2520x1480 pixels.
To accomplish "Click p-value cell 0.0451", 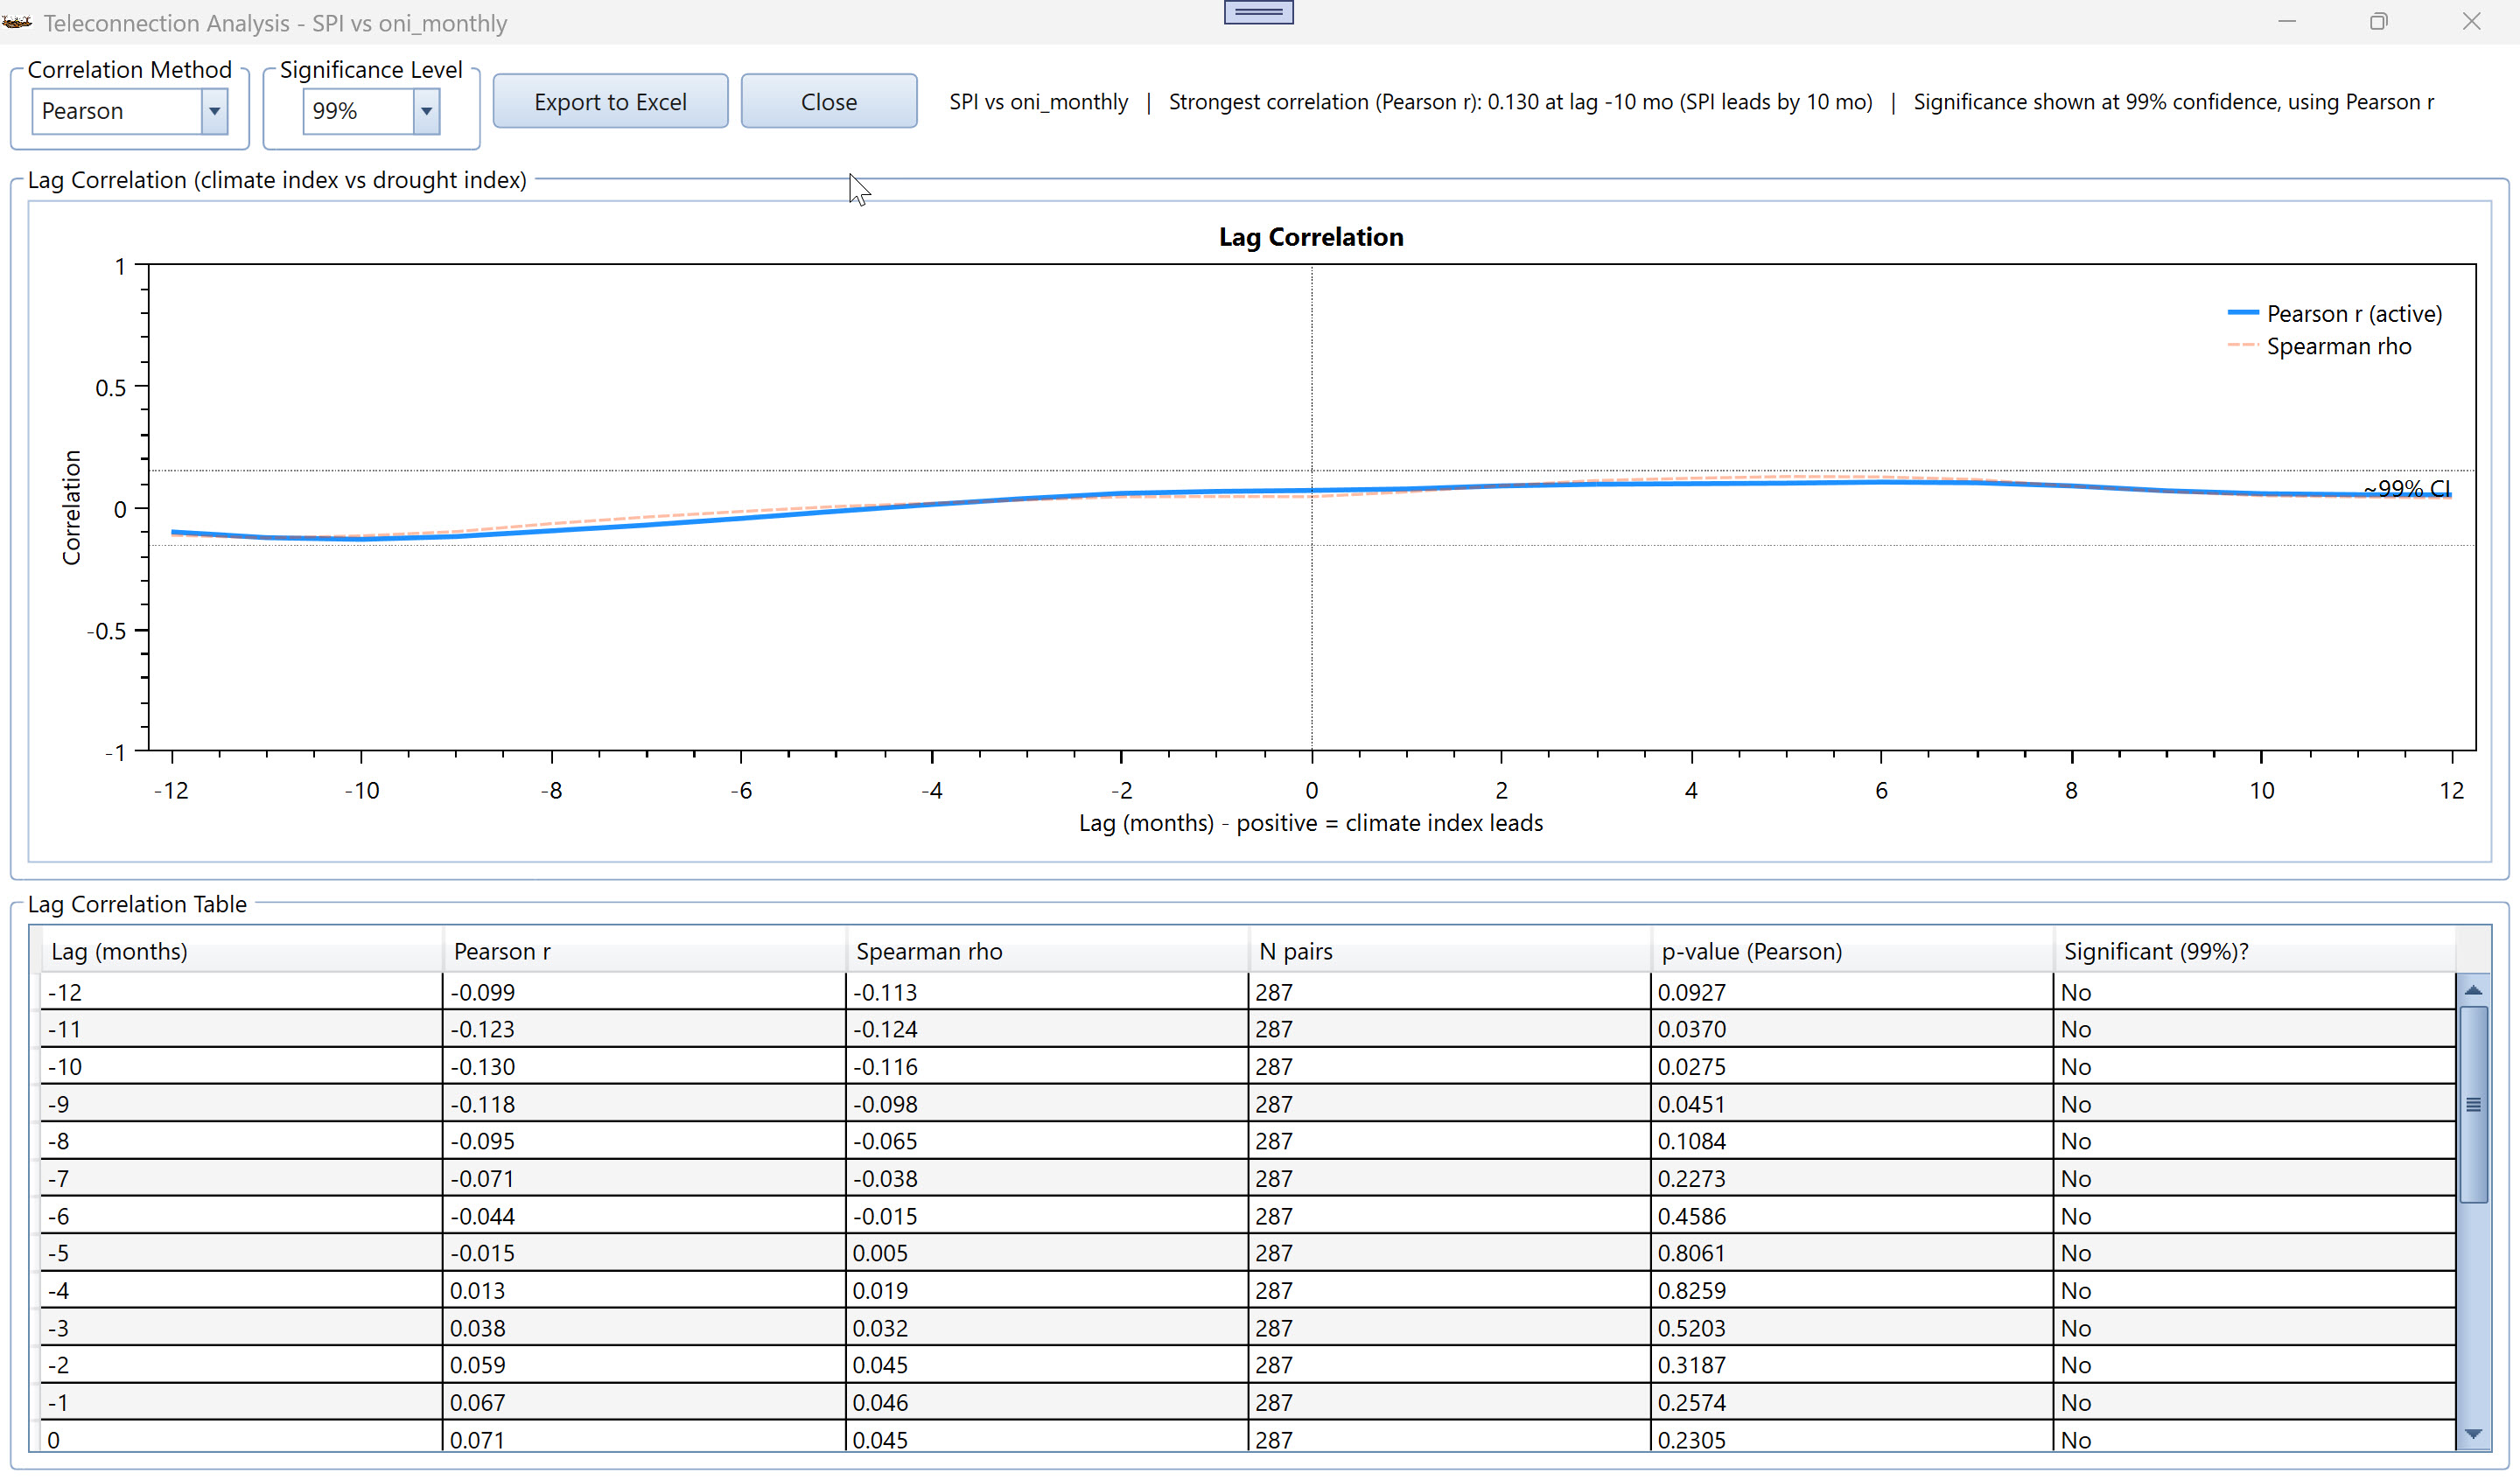I will point(1852,1103).
